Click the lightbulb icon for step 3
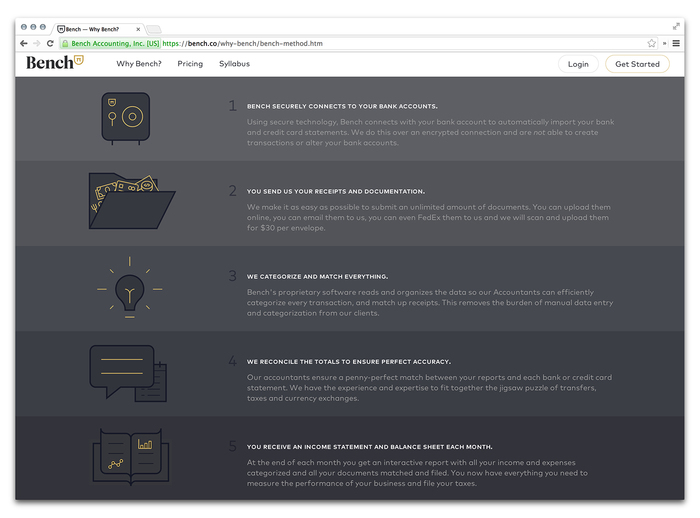The width and height of the screenshot is (700, 518). tap(129, 289)
